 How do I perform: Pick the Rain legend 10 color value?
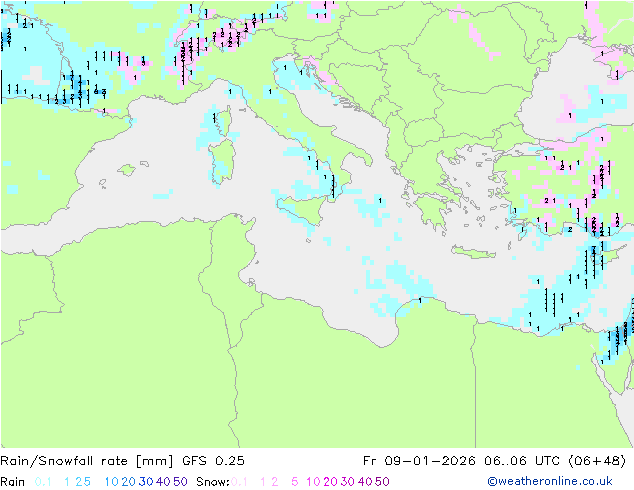[x=111, y=482]
